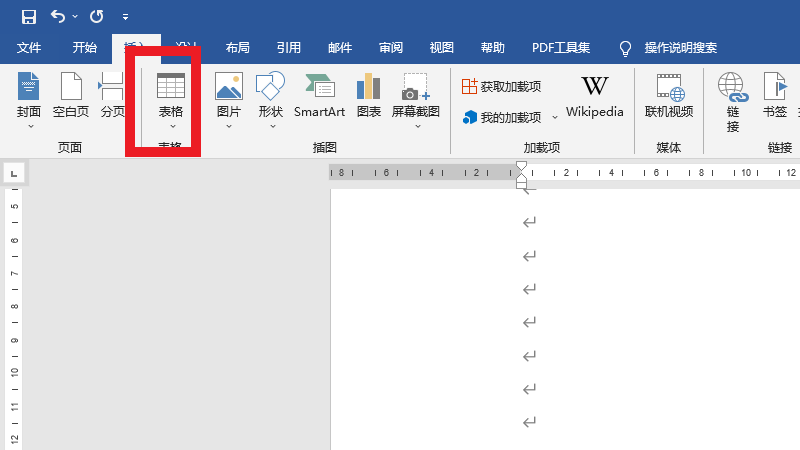This screenshot has height=450, width=800.
Task: Expand My Add-ins (我的加载项) dropdown arrow
Action: 555,118
